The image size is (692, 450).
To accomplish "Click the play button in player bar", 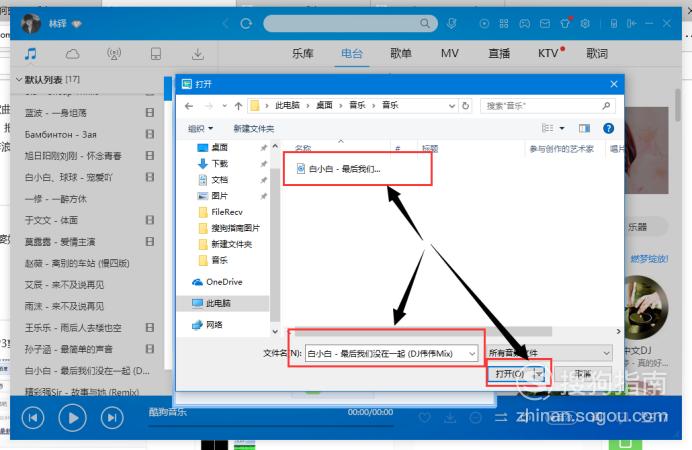I will coord(72,417).
